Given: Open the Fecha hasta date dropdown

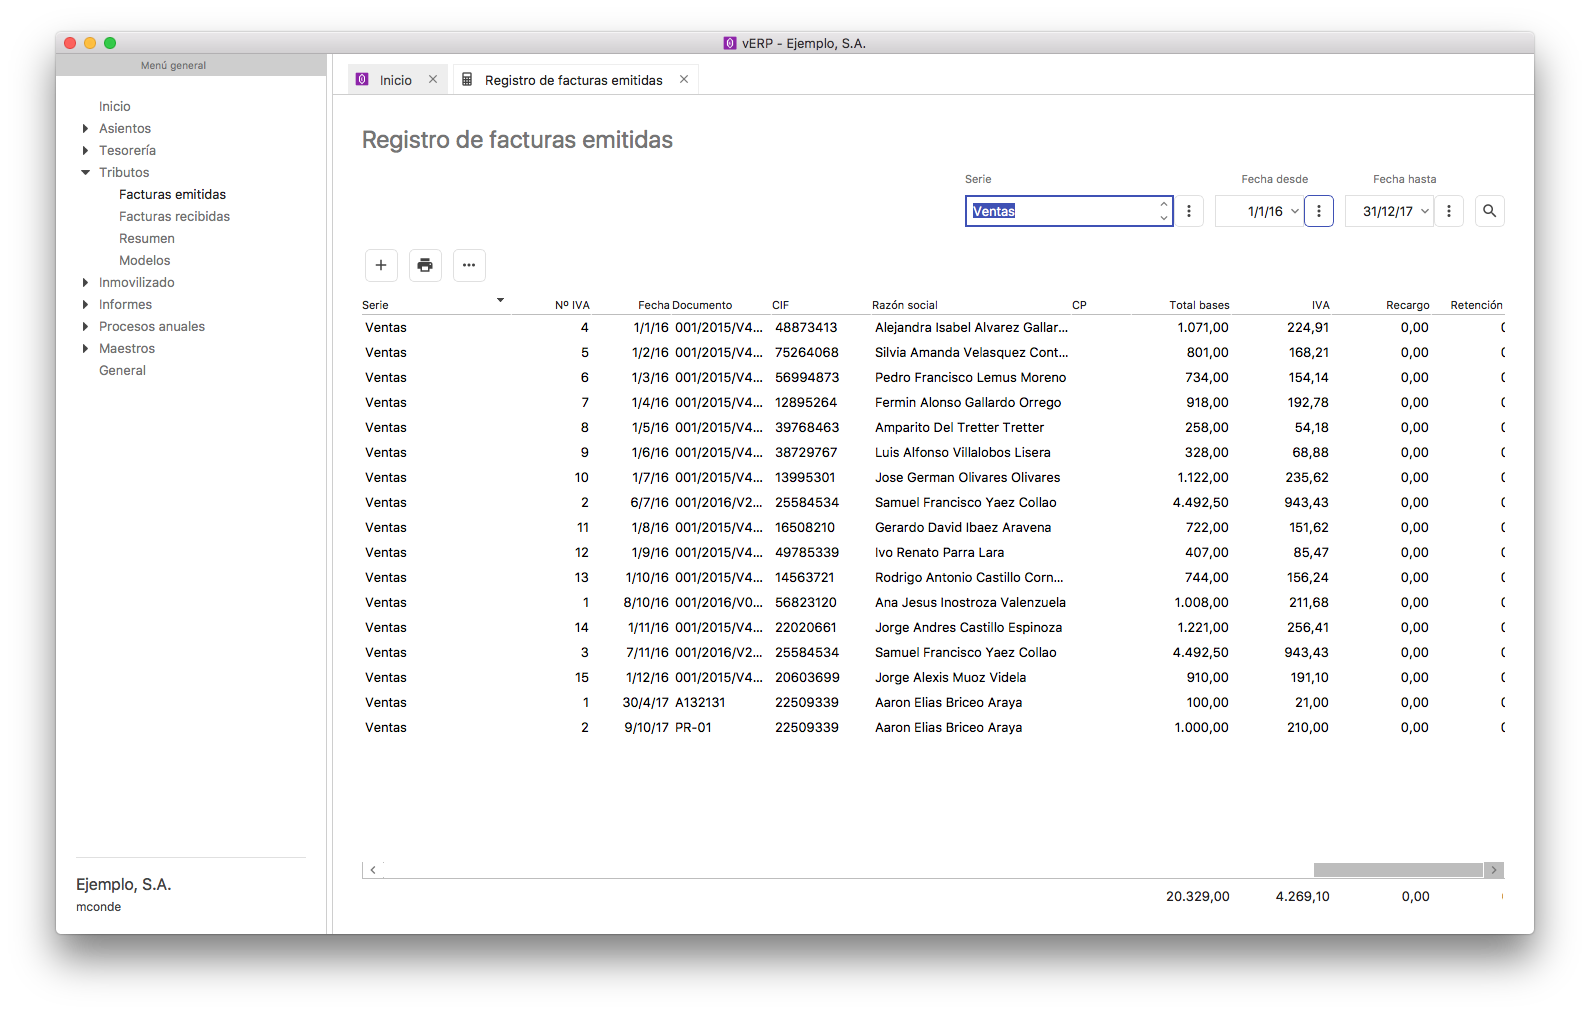Looking at the screenshot, I should pos(1425,211).
